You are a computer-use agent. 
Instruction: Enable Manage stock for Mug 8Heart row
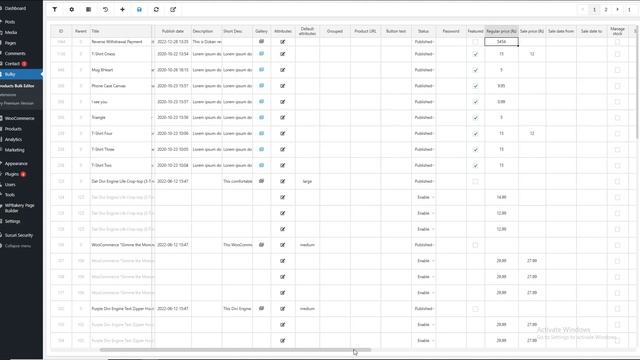617,70
